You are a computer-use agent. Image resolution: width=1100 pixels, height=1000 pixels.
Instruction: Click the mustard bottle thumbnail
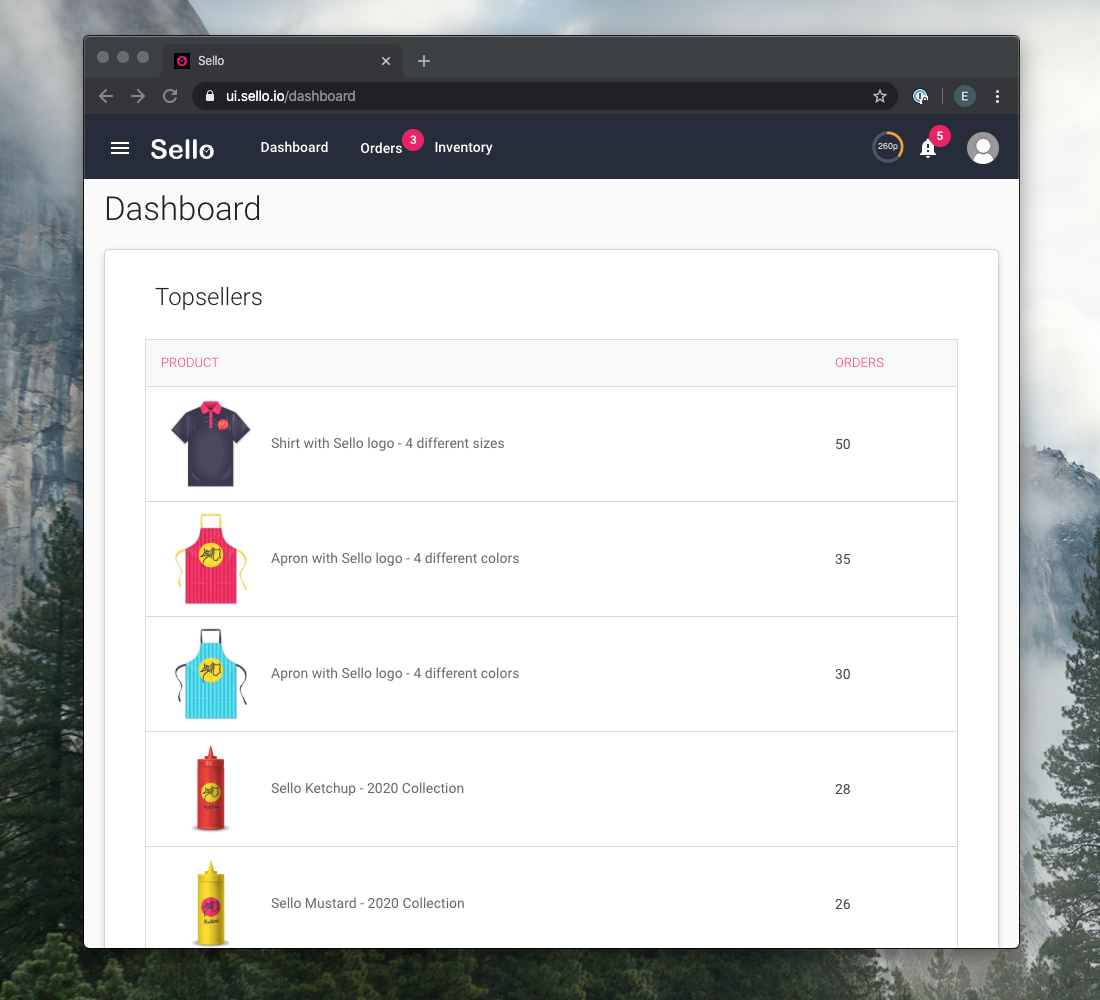210,904
